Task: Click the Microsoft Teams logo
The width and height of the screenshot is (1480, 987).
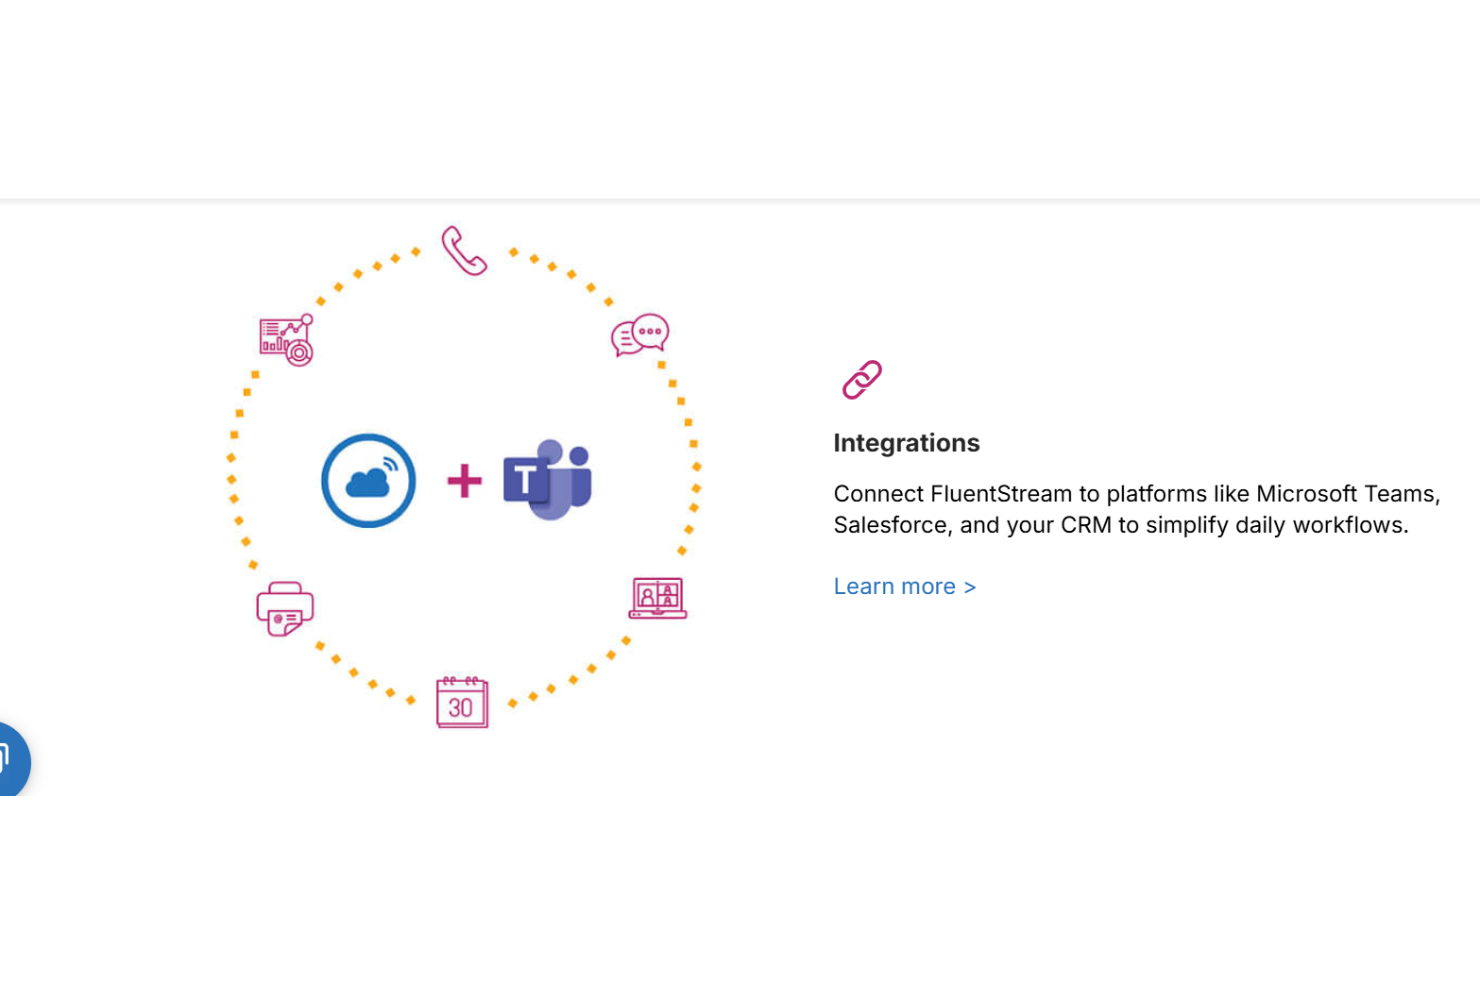Action: 548,480
